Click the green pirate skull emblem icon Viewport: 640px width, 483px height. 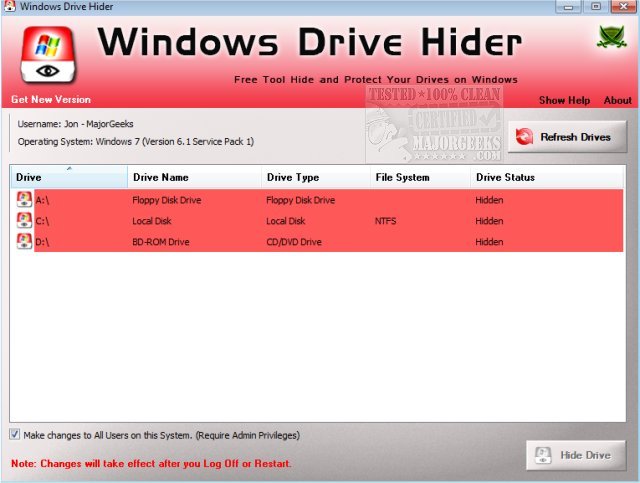tap(611, 37)
